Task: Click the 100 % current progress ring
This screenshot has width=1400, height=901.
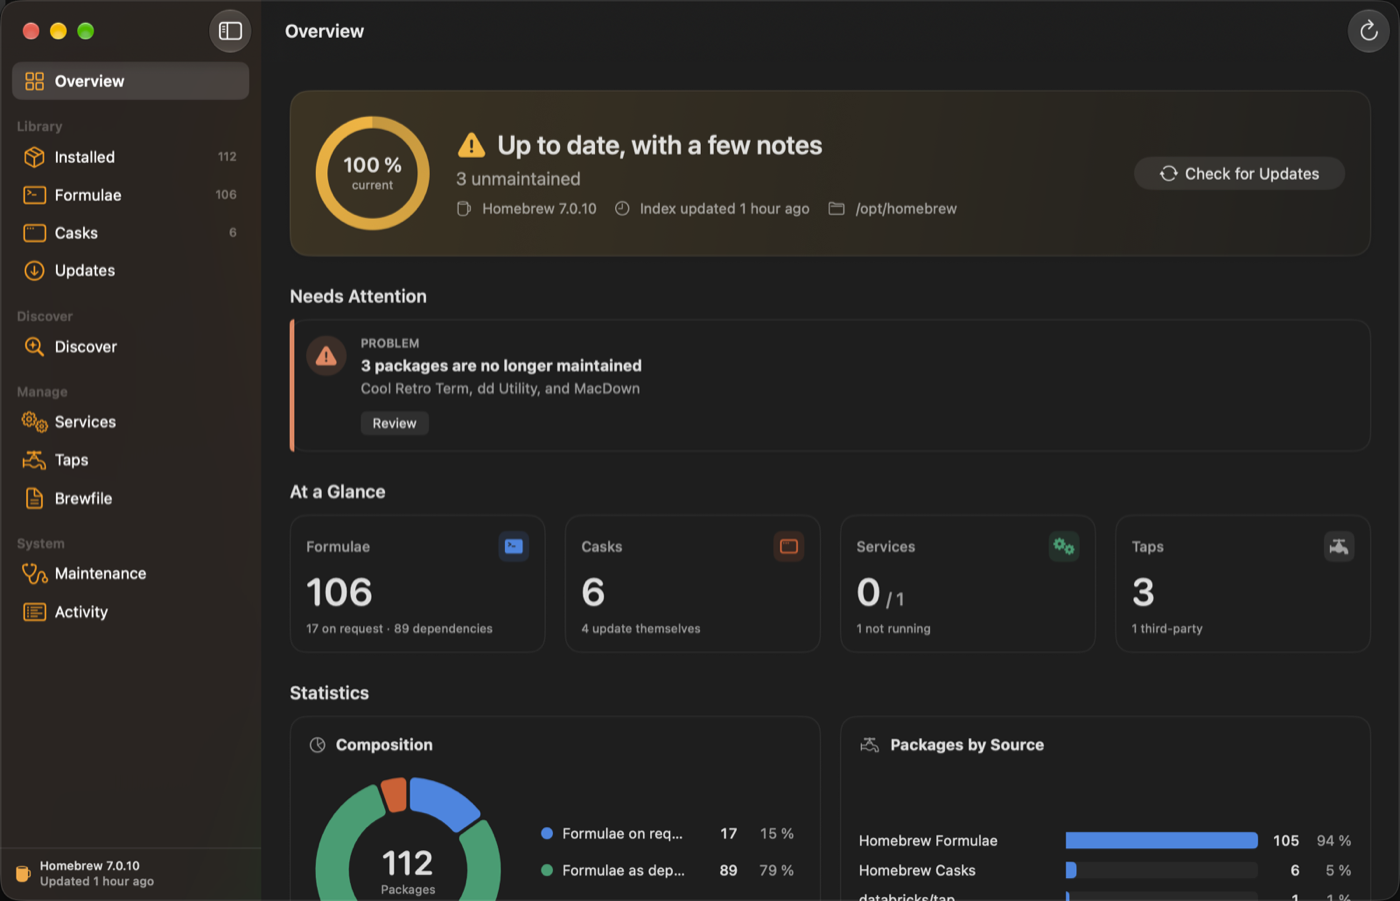Action: (372, 173)
